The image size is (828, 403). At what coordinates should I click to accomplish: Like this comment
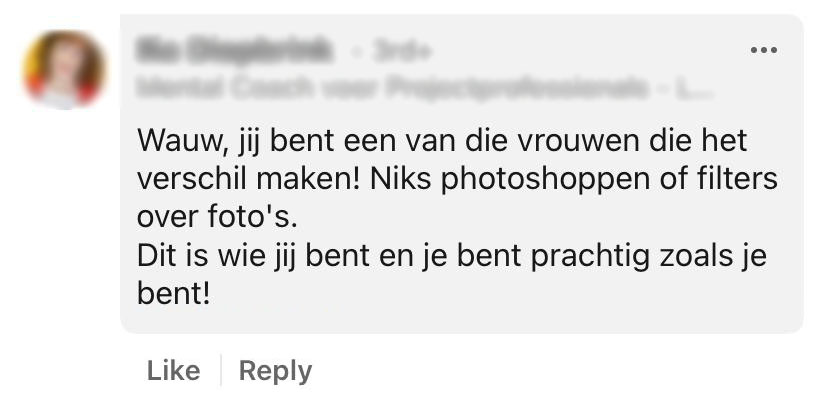click(173, 371)
